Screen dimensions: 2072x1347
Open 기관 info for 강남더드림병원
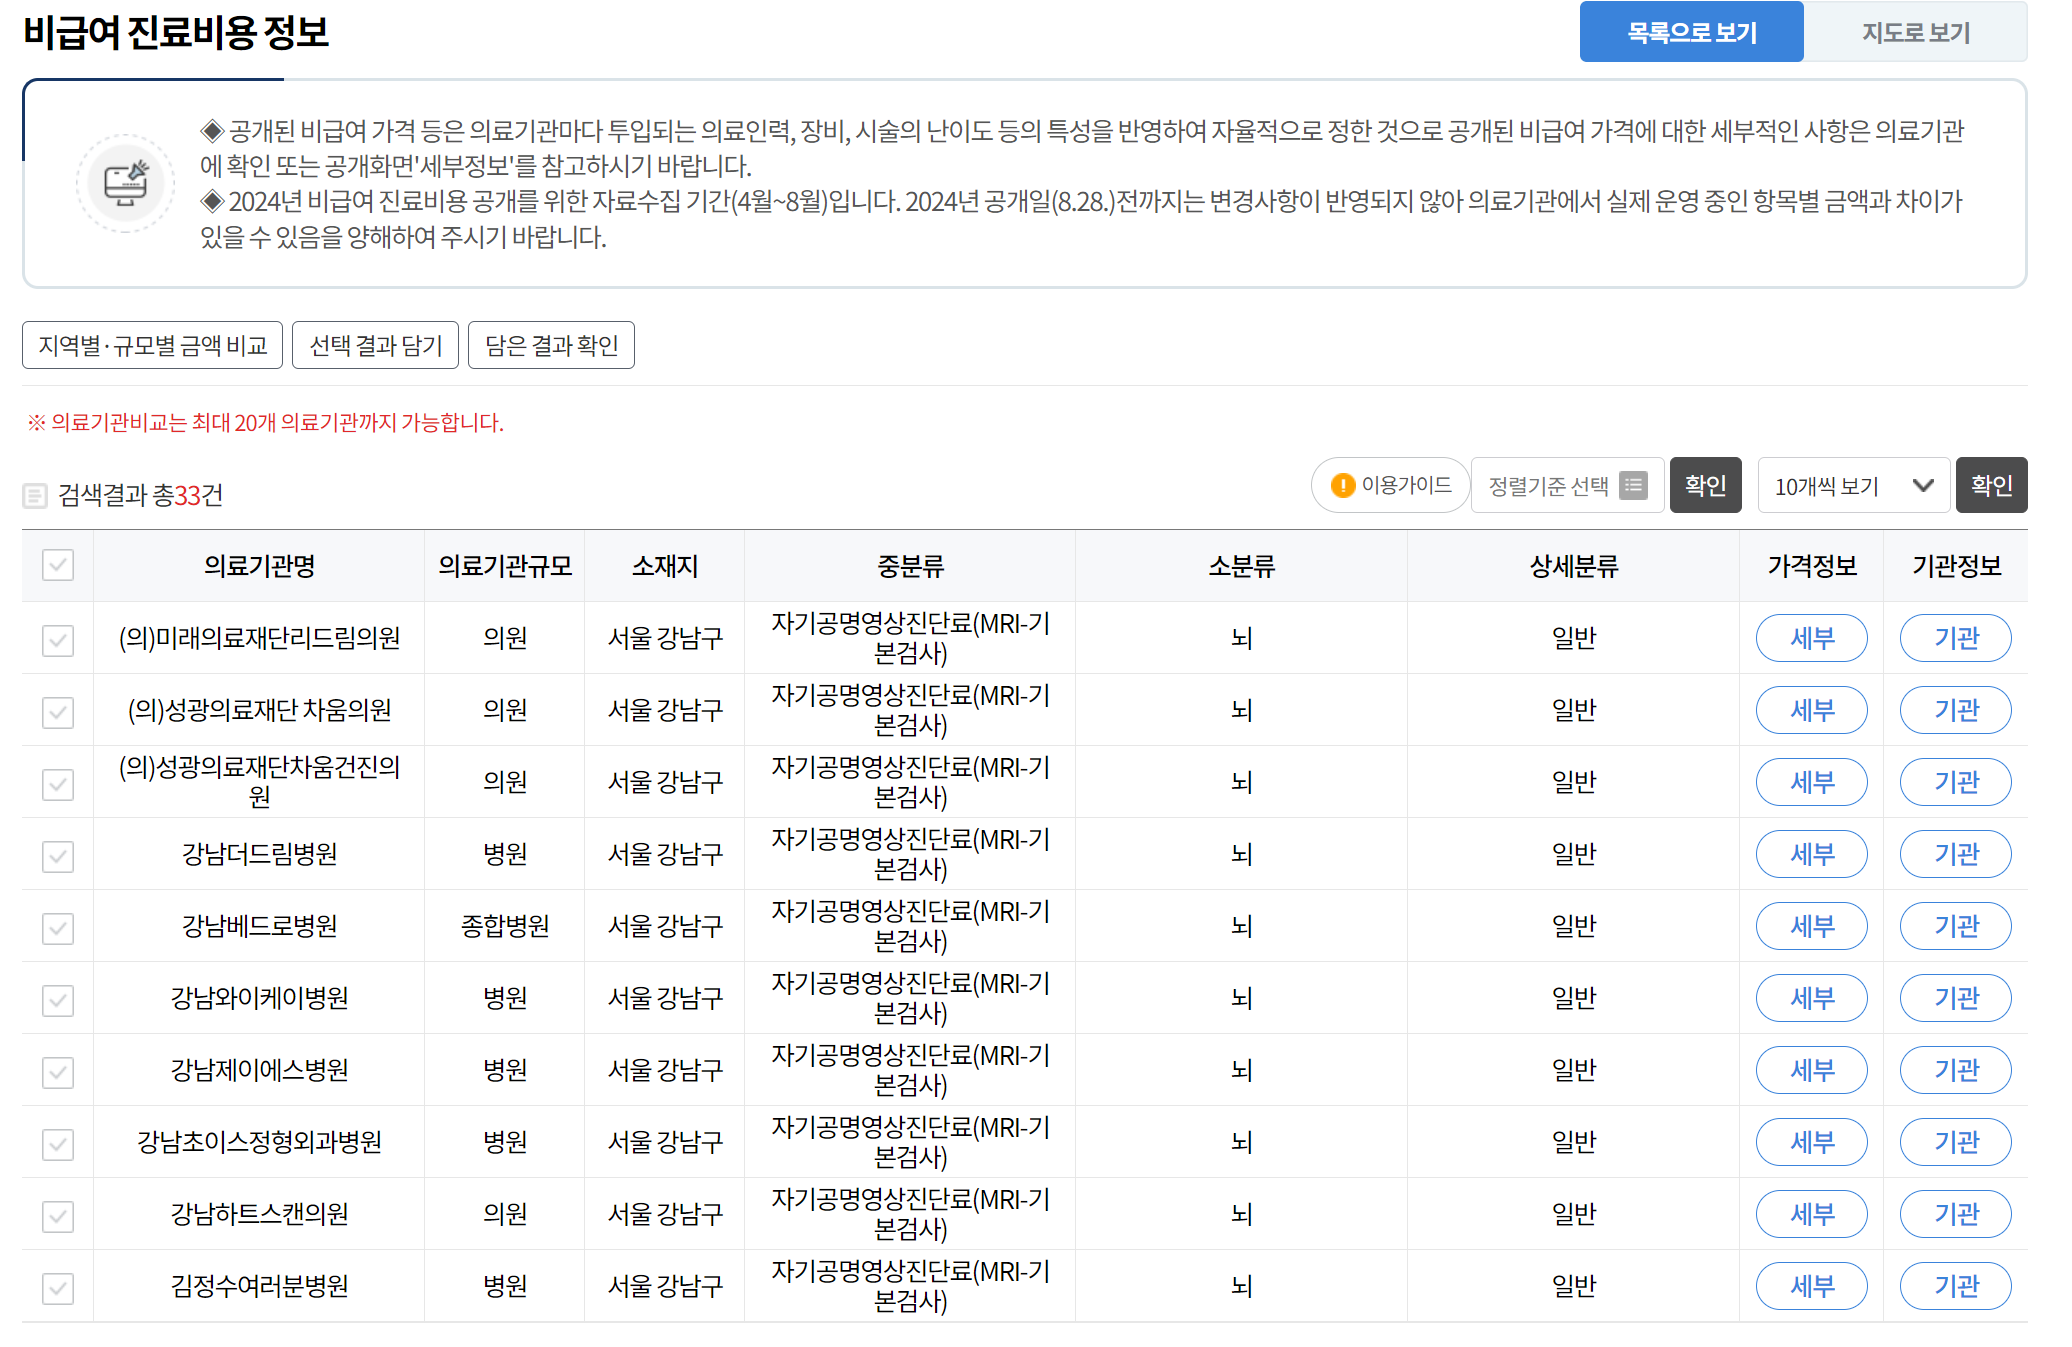click(x=1956, y=853)
